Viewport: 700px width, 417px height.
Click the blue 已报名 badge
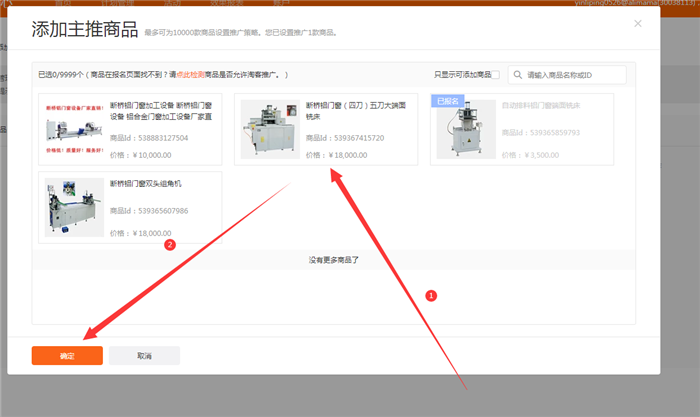click(x=445, y=101)
